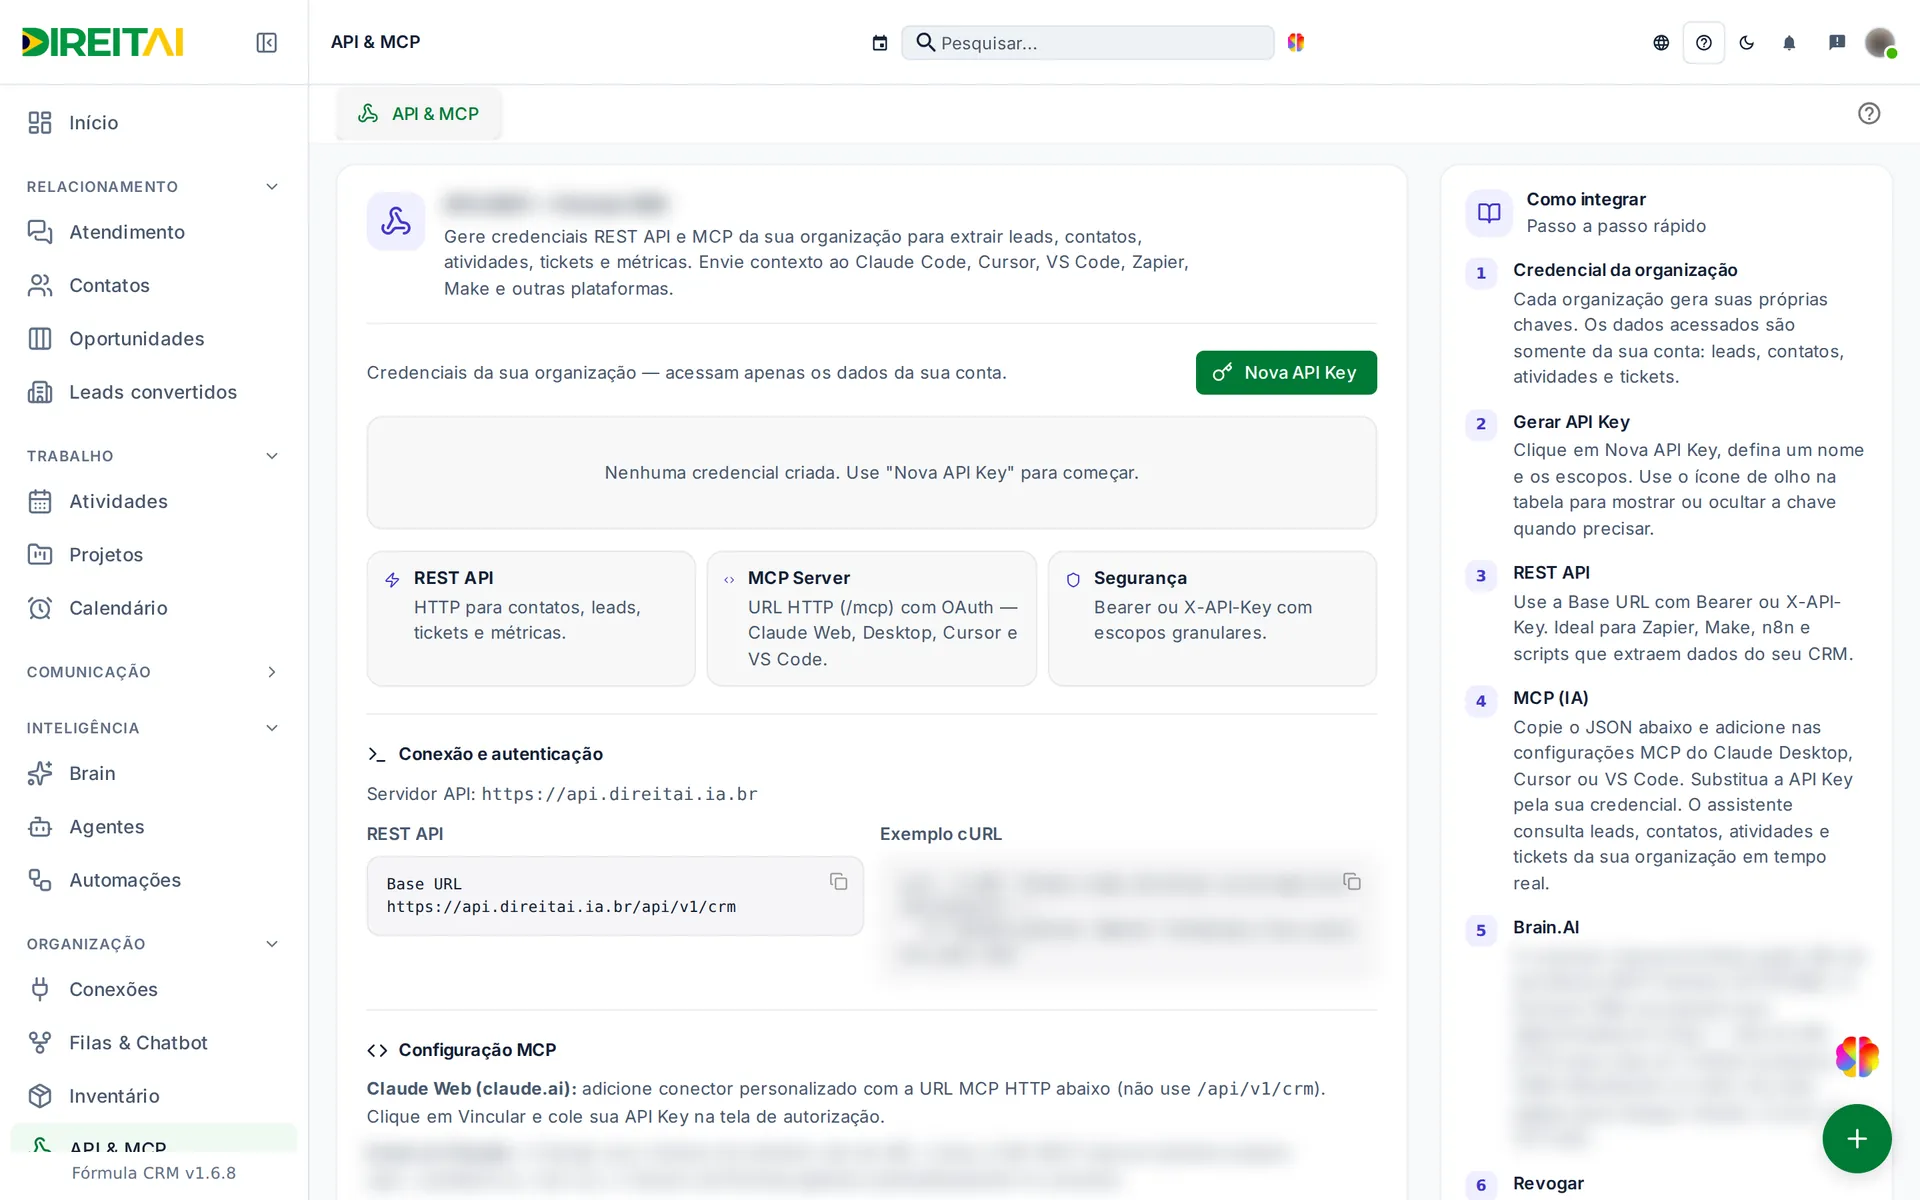This screenshot has width=1920, height=1200.
Task: Copy the cURL example snippet
Action: (x=1352, y=881)
